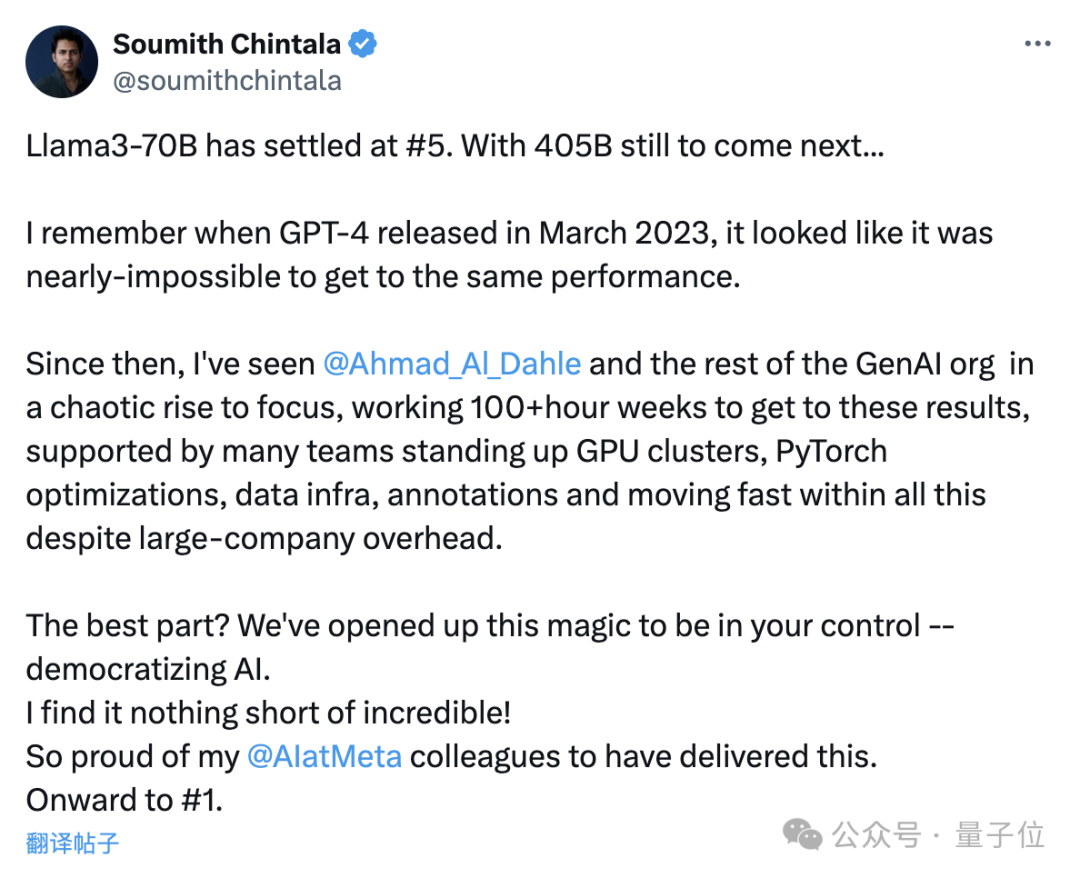Click the 量子位 watermark text
This screenshot has width=1080, height=878.
(x=1000, y=834)
